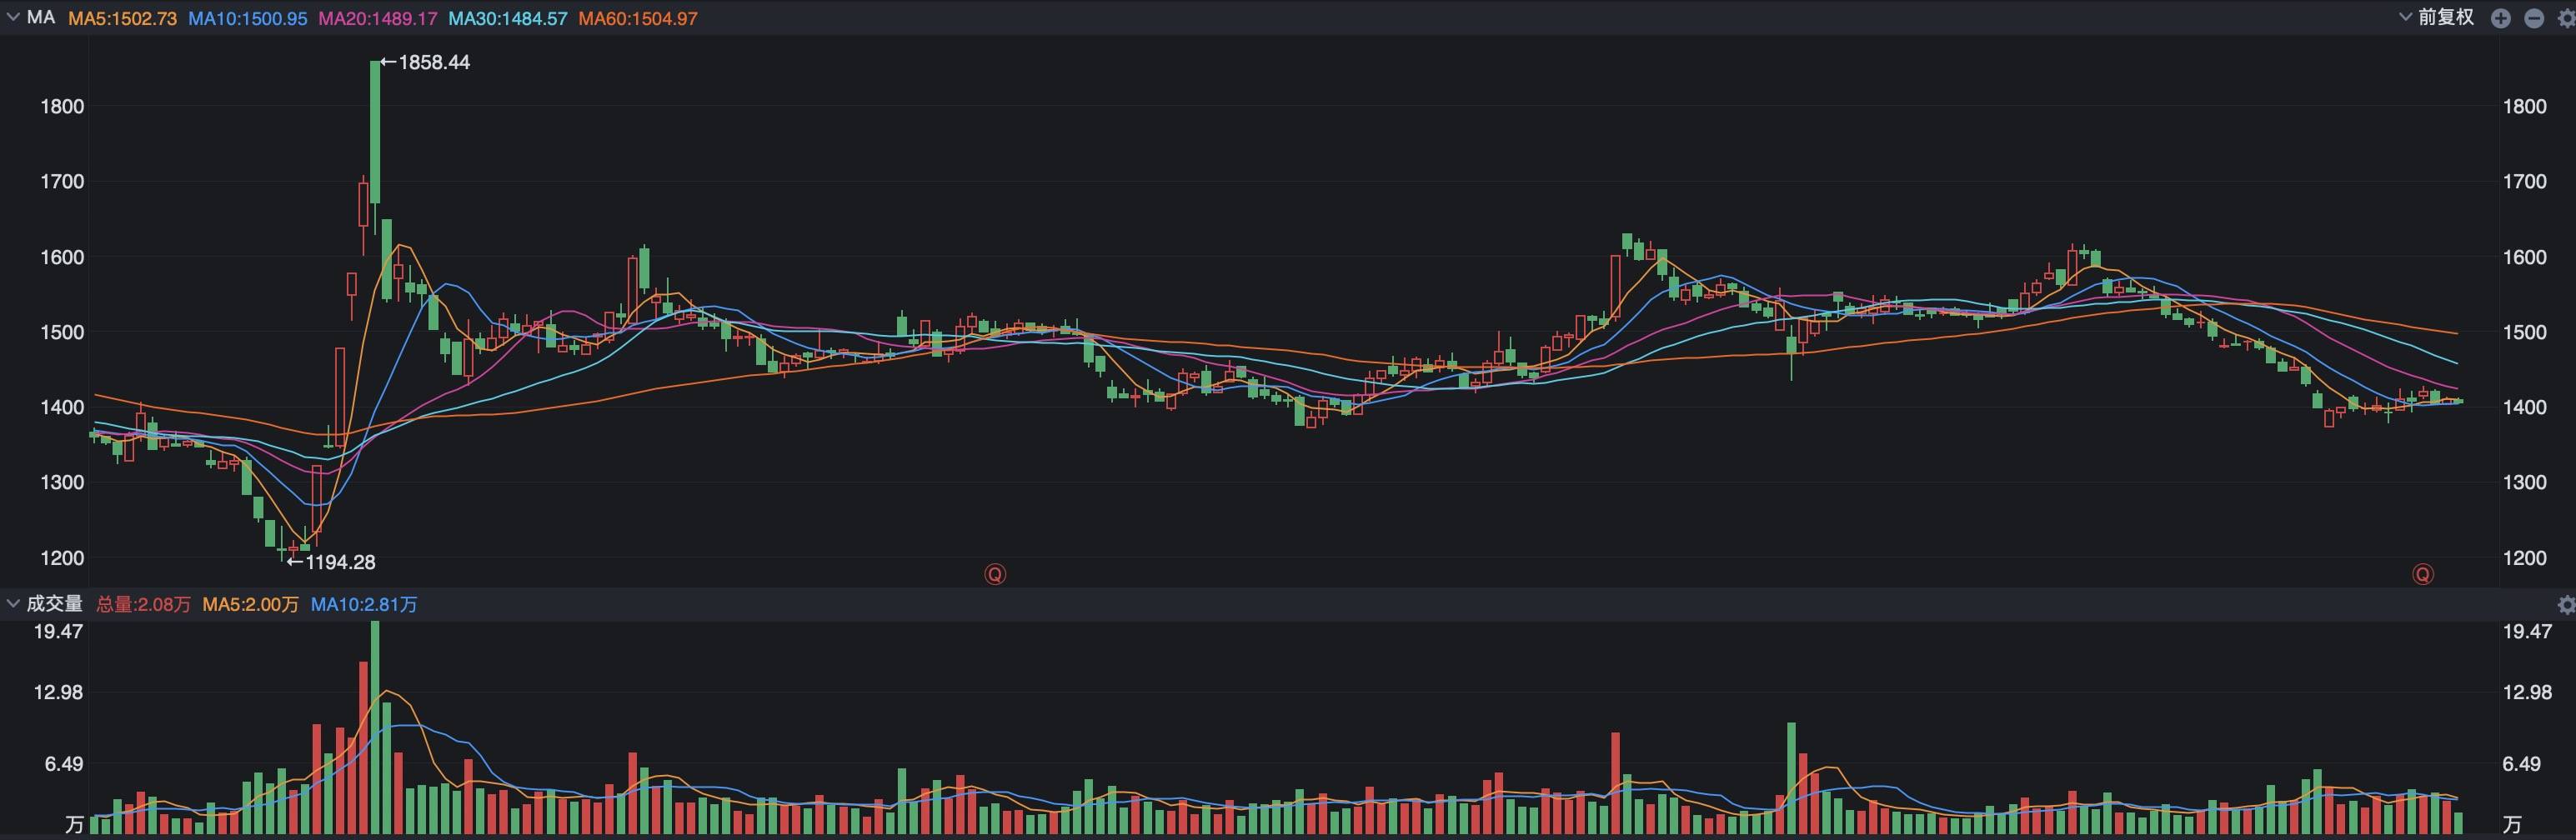
Task: Select the MA20:1489.17 legend label
Action: (x=377, y=18)
